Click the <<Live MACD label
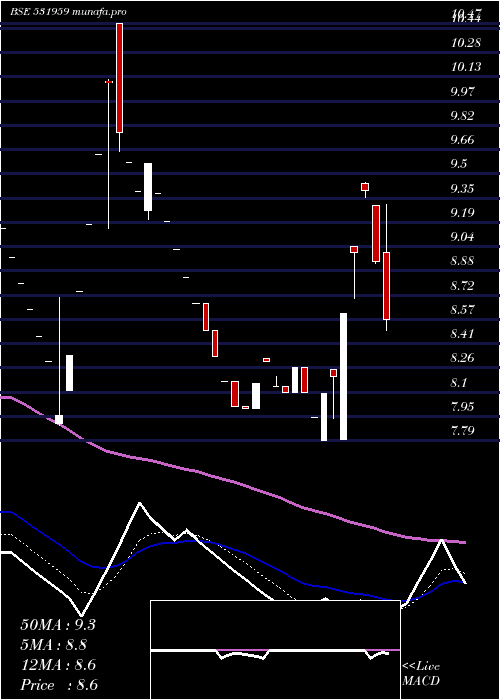The height and width of the screenshot is (700, 500). [x=421, y=674]
